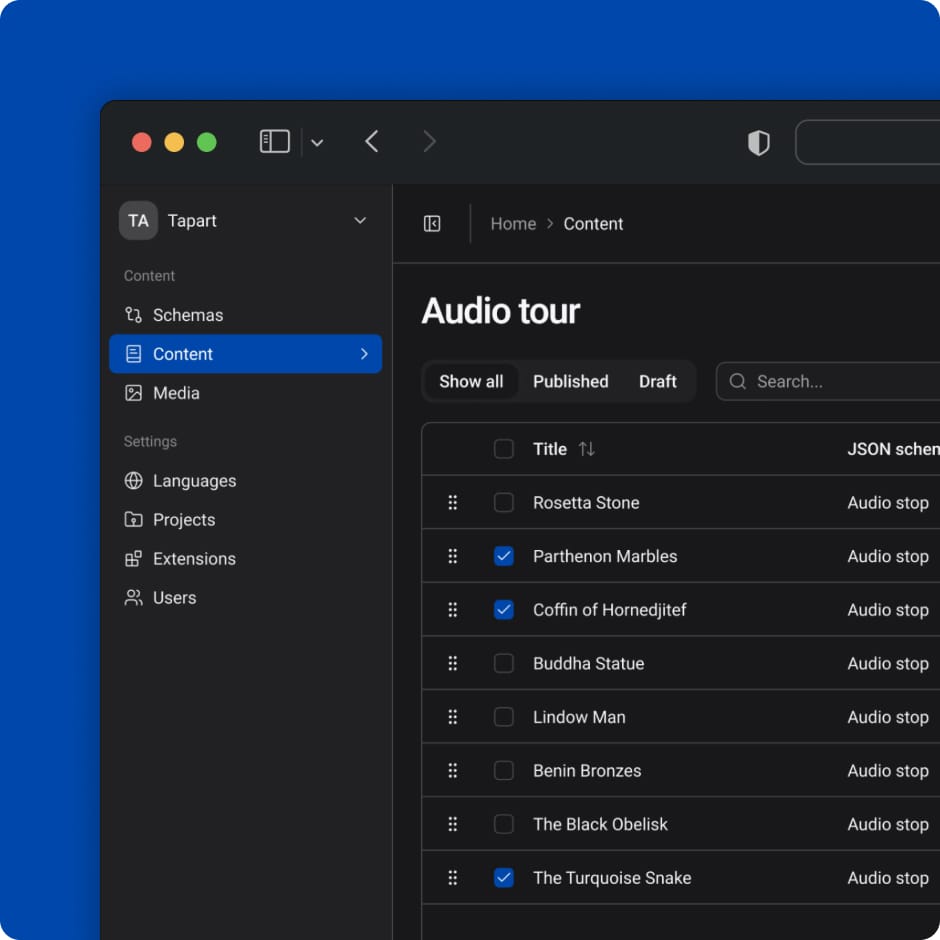Click Parthenon Marbles drag handle
Screen dimensions: 940x940
pos(453,556)
